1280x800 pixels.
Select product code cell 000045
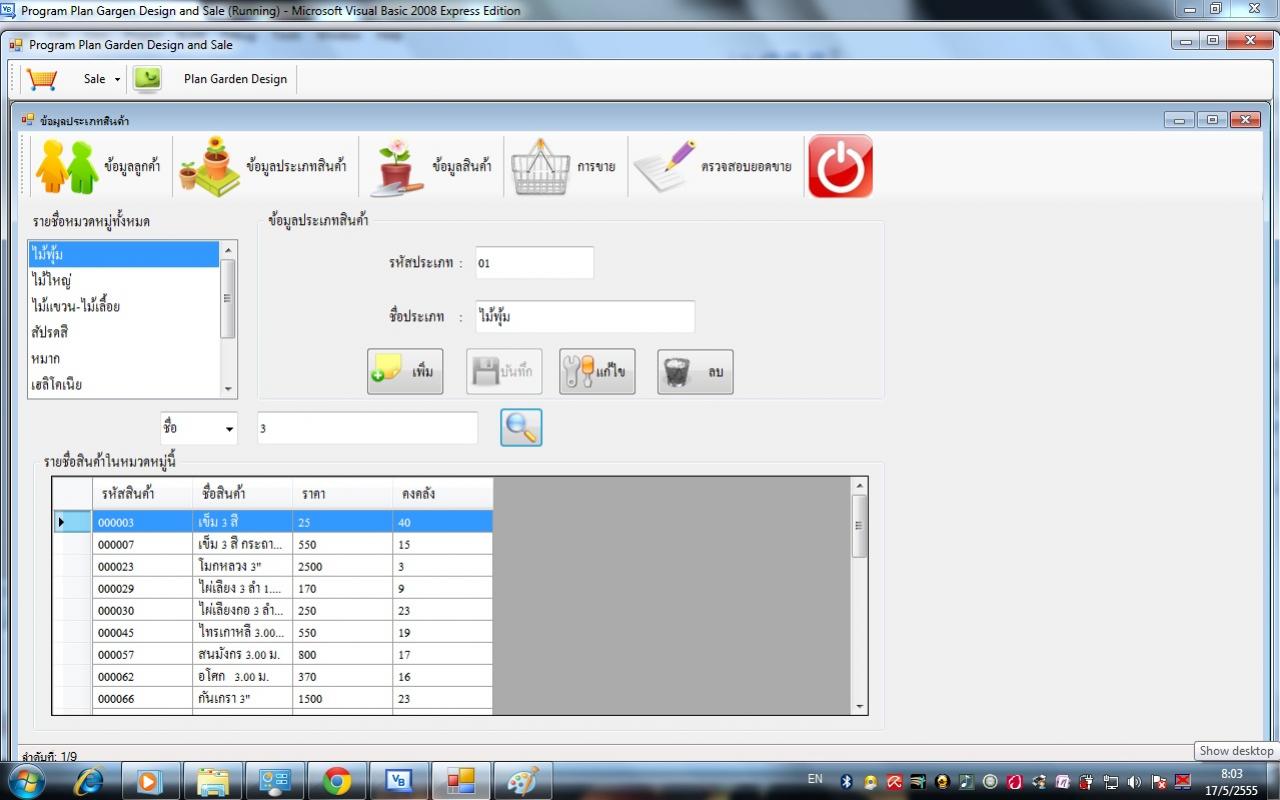pyautogui.click(x=142, y=632)
